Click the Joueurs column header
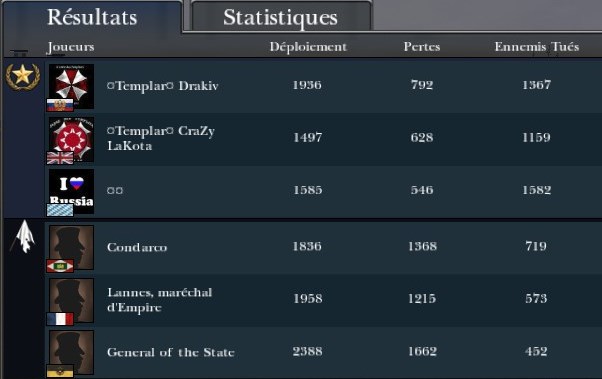The width and height of the screenshot is (602, 379). [71, 47]
